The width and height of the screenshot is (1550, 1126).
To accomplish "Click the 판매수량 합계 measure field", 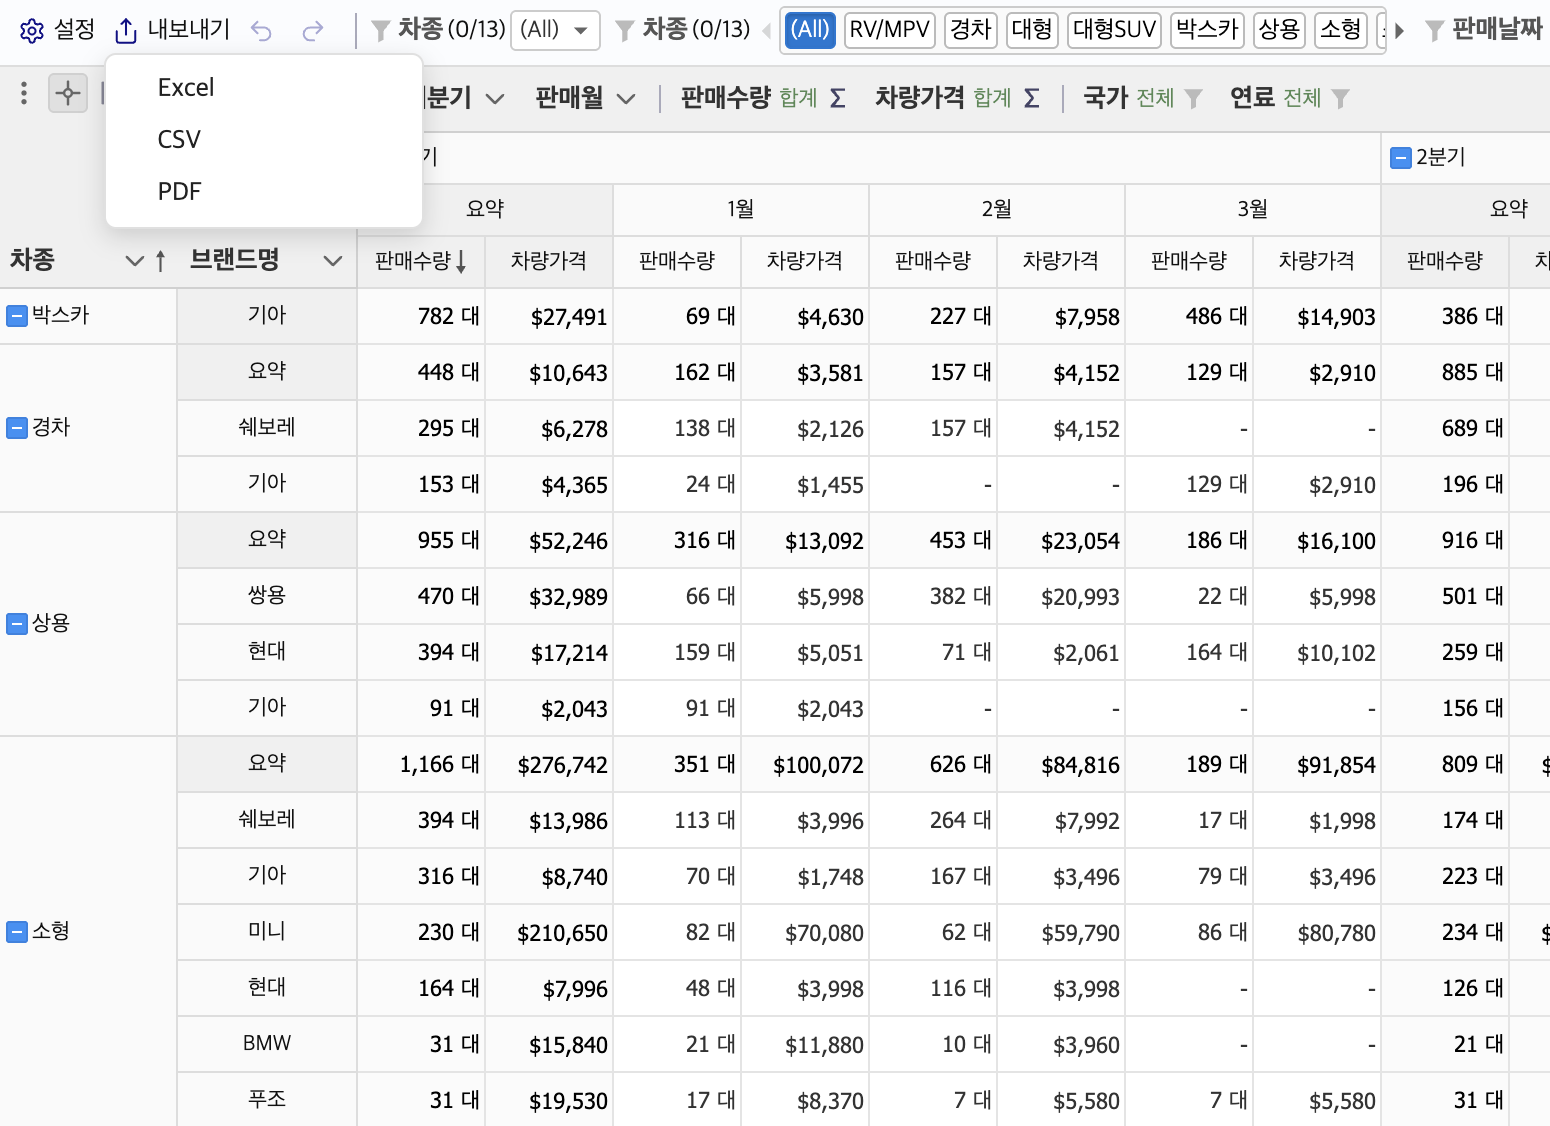I will tap(763, 98).
